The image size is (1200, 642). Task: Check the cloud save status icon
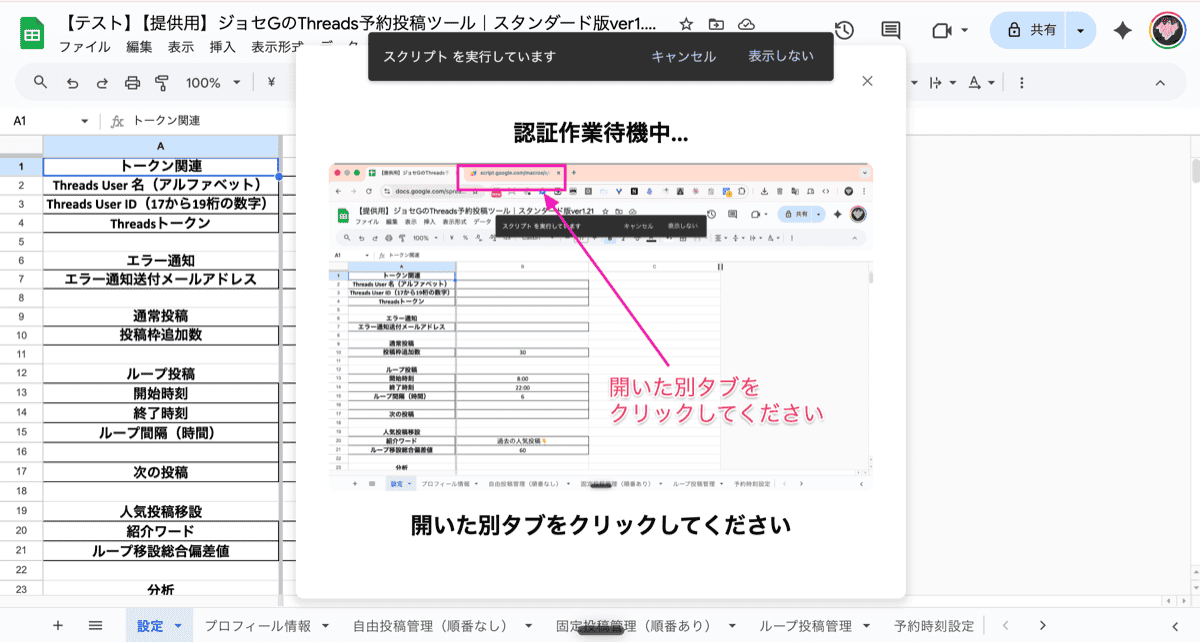(746, 24)
